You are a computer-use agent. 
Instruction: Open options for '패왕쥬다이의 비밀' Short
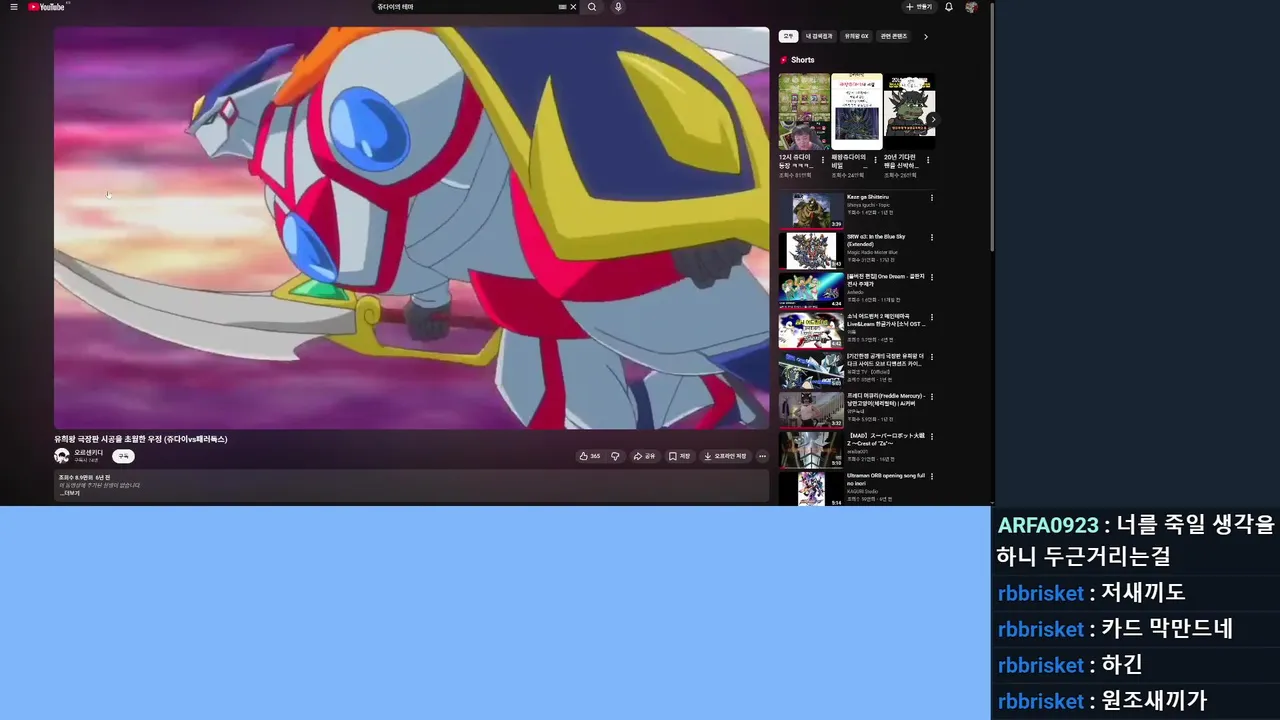point(875,160)
